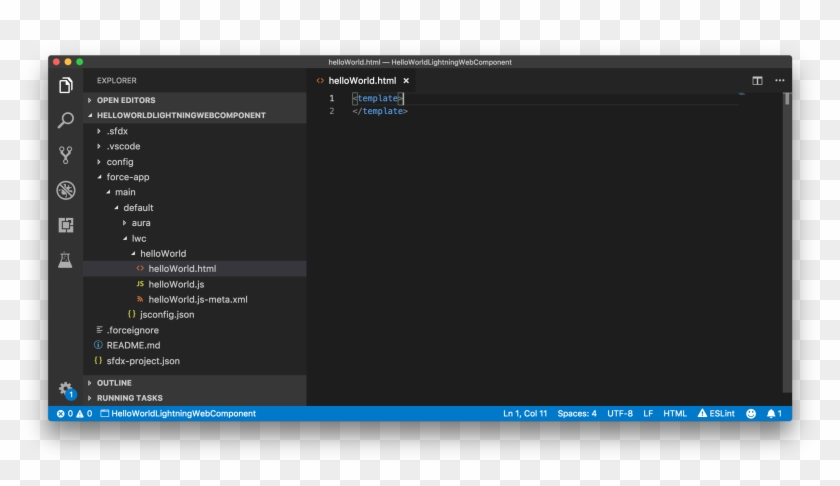The height and width of the screenshot is (486, 840).
Task: Open sfdx-project.json file
Action: [x=194, y=361]
